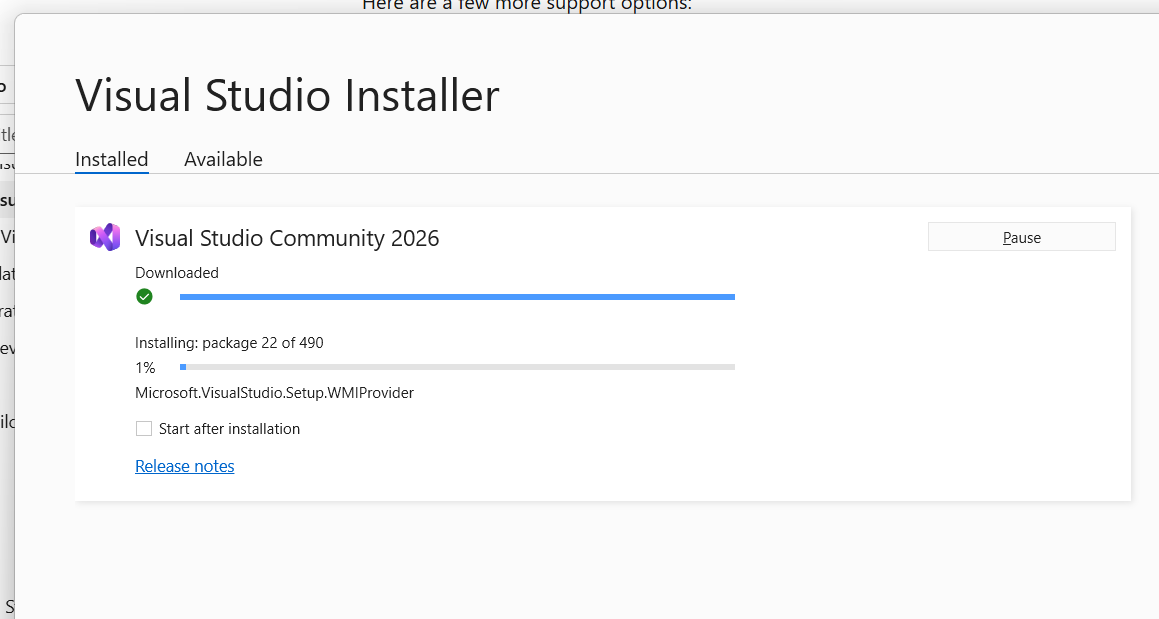The width and height of the screenshot is (1159, 619).
Task: Click the 1% progress percentage label
Action: [x=145, y=367]
